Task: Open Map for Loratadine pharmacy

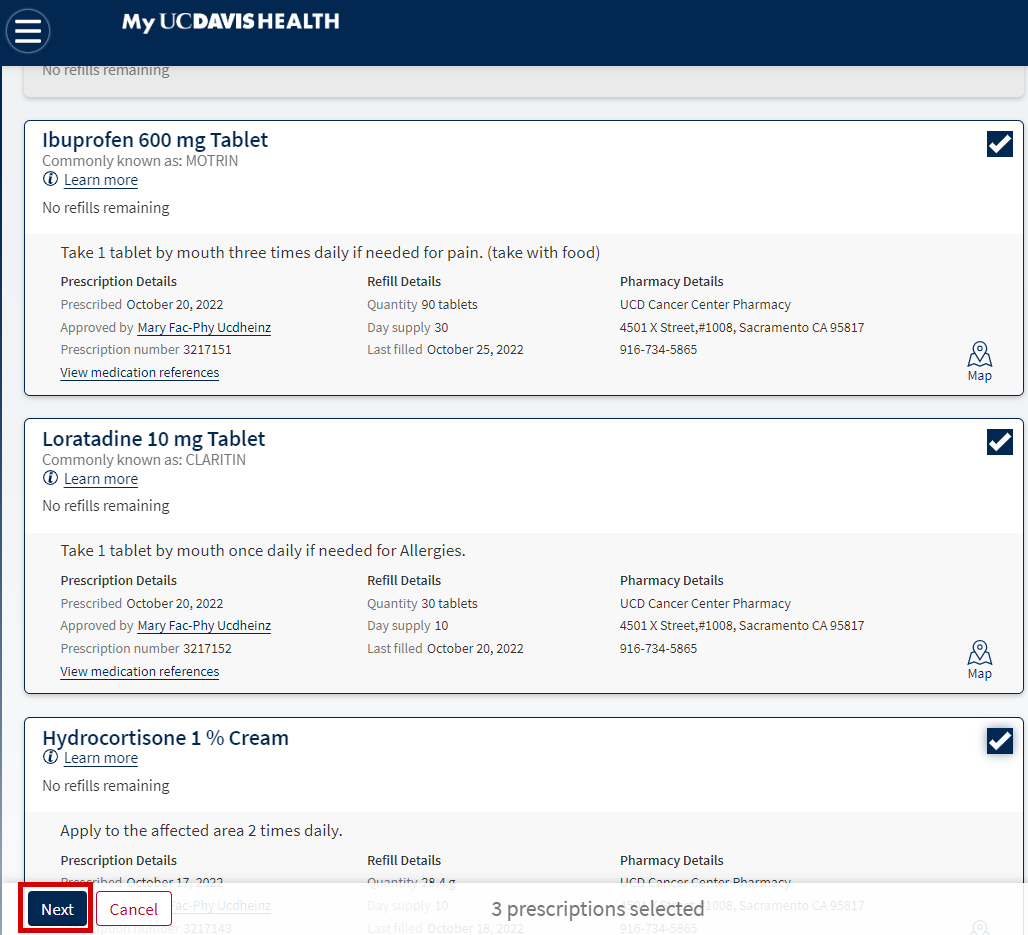Action: [979, 659]
